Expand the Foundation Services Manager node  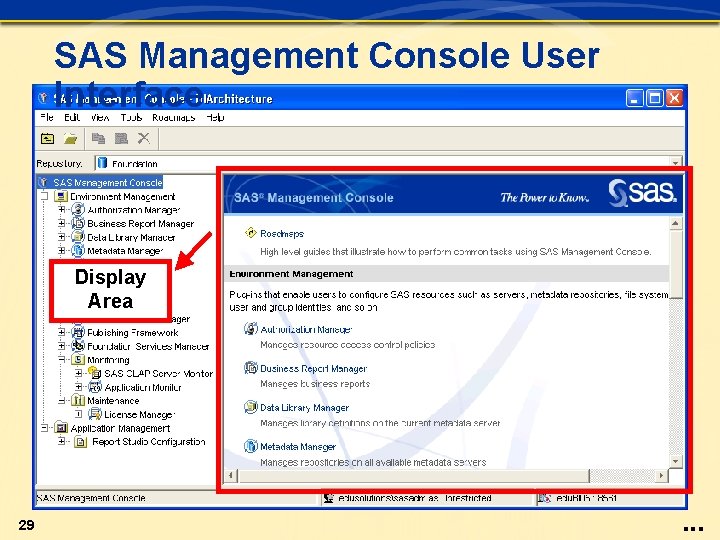point(62,345)
